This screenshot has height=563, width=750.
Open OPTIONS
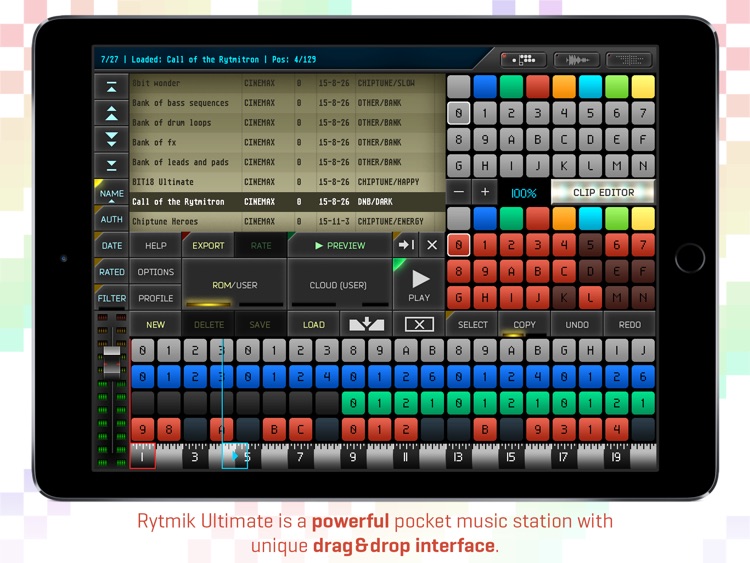tap(155, 272)
